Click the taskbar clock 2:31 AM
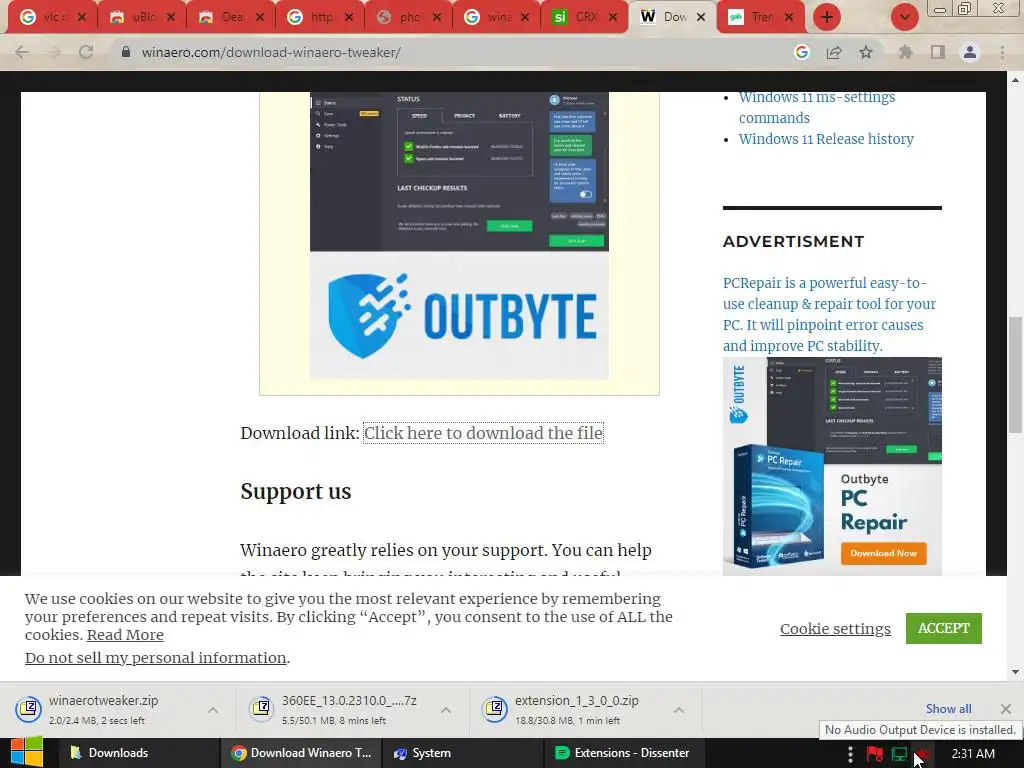1024x768 pixels. coord(973,754)
